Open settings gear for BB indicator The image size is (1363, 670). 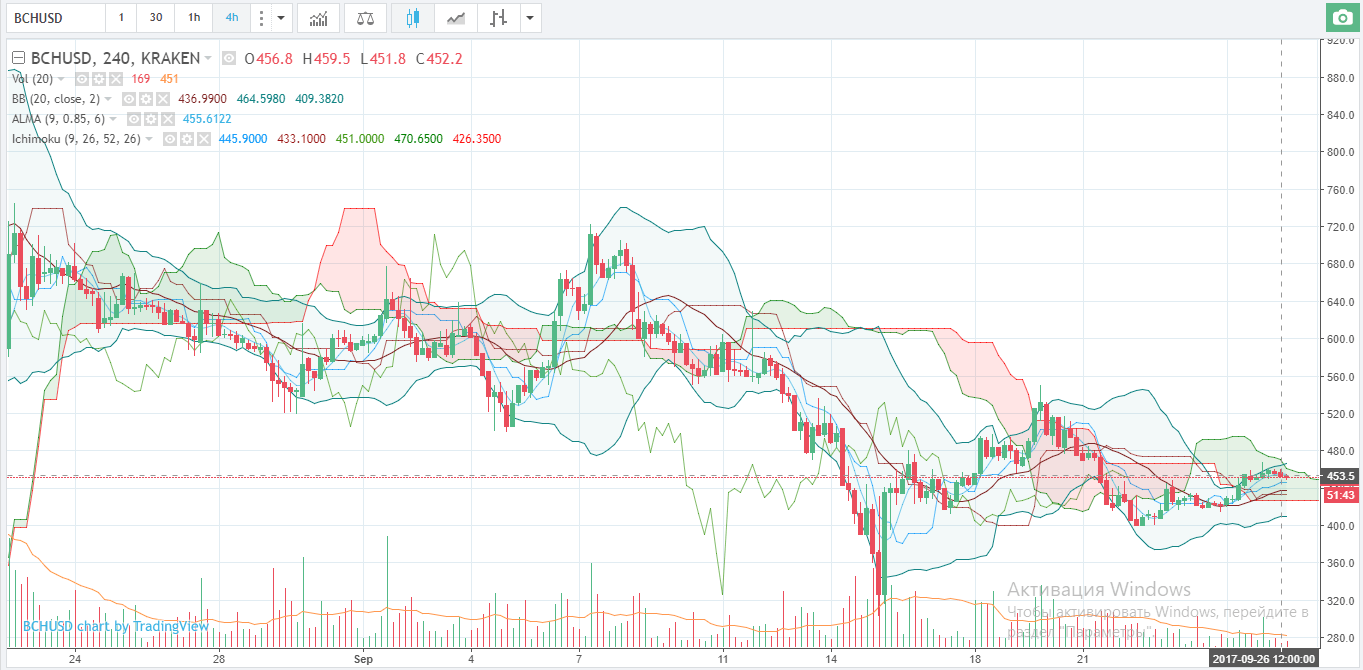(x=145, y=99)
